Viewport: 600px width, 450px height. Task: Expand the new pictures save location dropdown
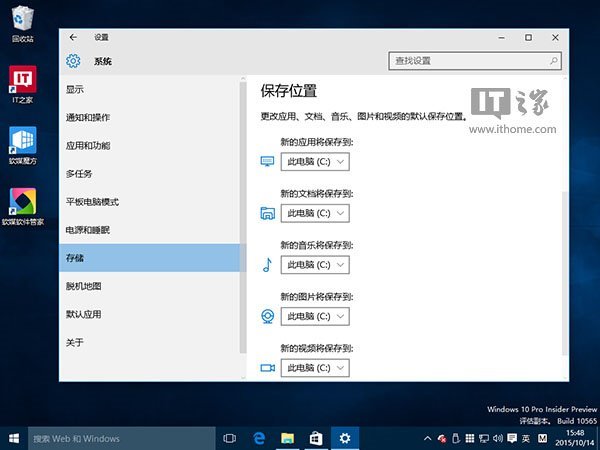(315, 316)
